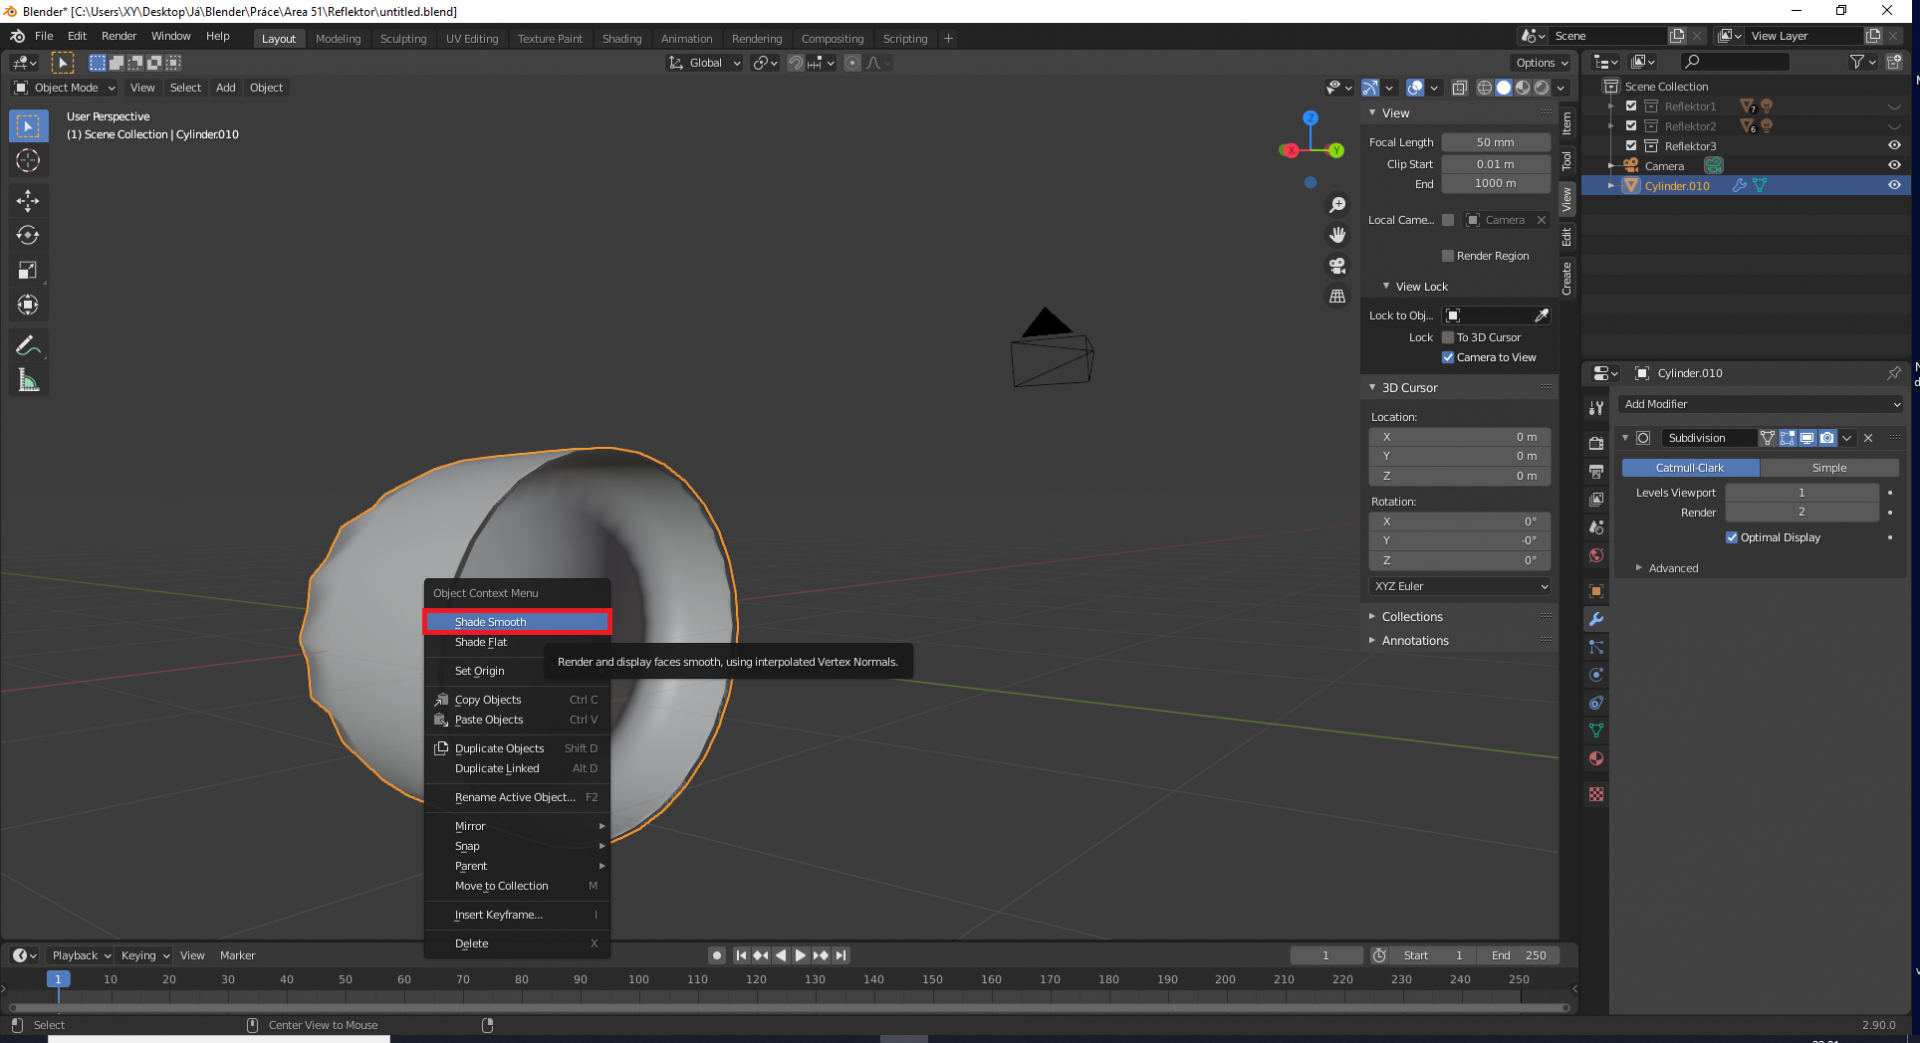This screenshot has height=1043, width=1920.
Task: Toggle orthographic grid view icon
Action: (x=1337, y=297)
